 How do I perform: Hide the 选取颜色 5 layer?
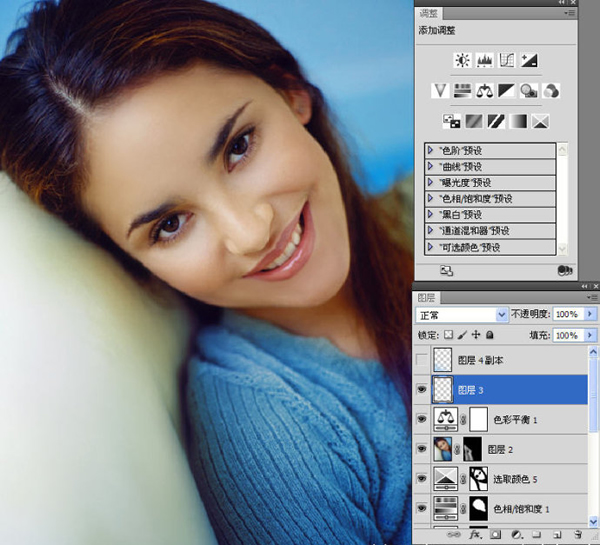coord(422,479)
